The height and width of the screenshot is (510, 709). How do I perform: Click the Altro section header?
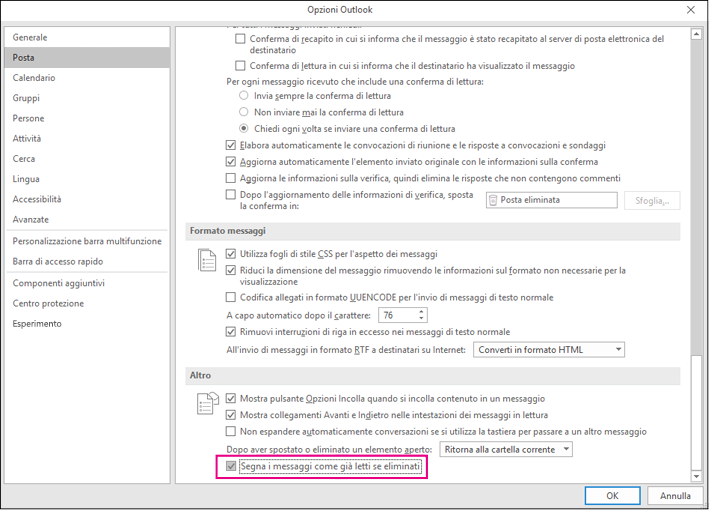(433, 375)
